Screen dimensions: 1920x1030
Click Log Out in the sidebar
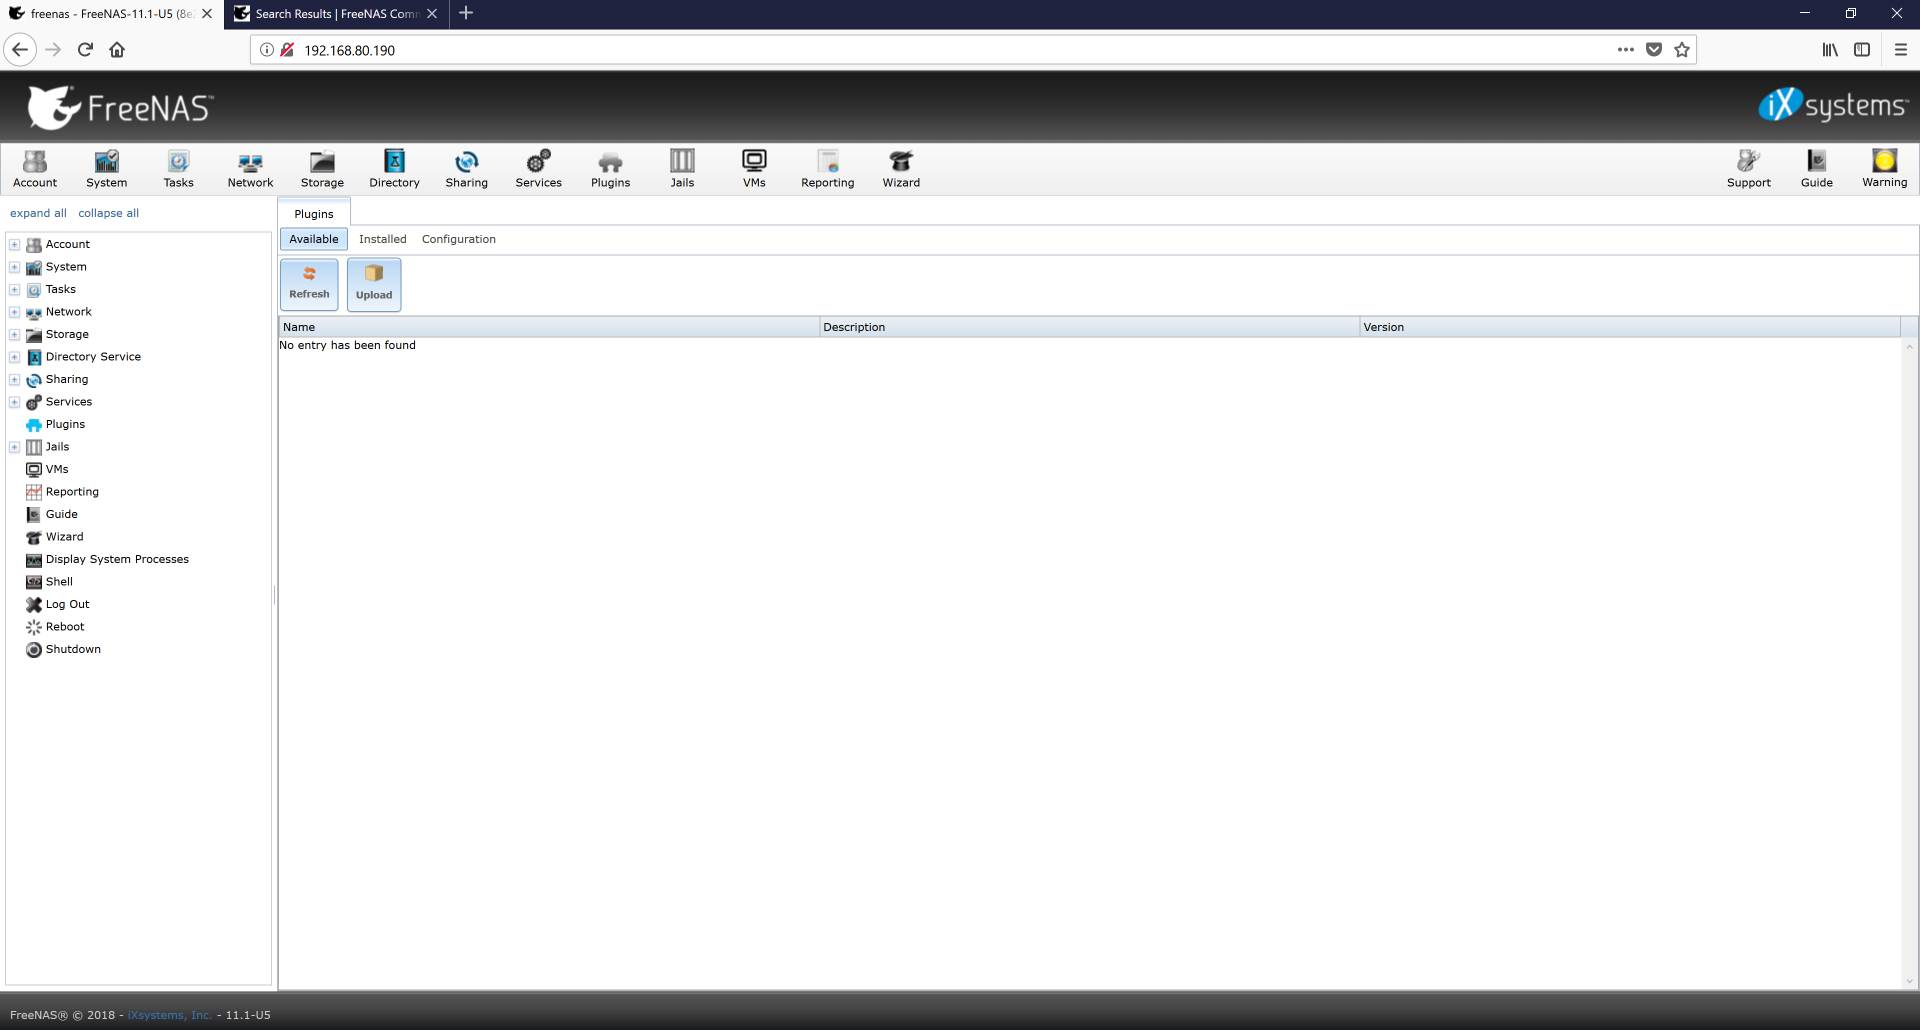point(67,604)
